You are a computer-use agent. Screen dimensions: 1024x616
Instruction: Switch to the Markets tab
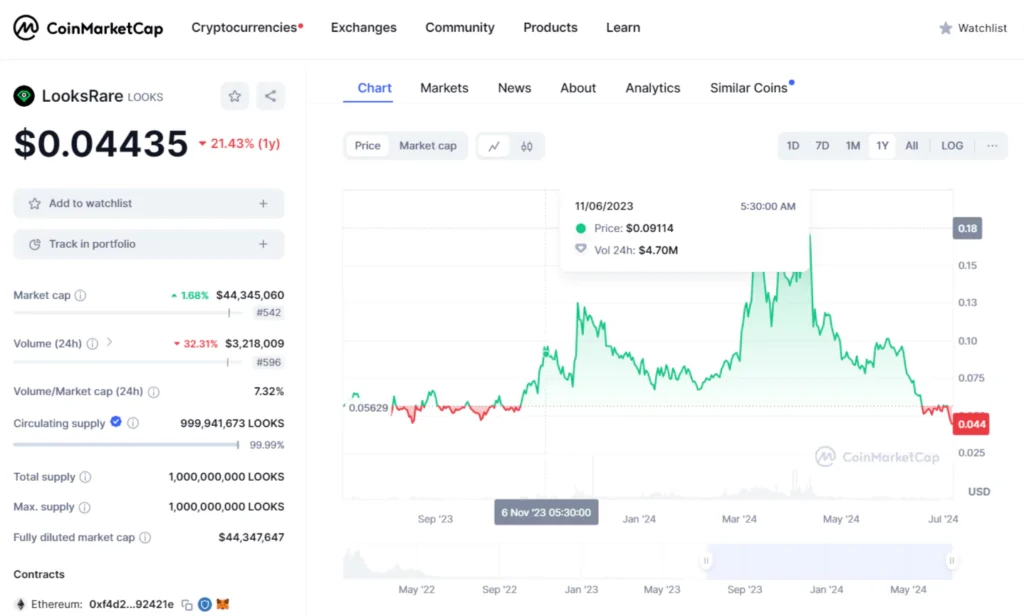(x=444, y=88)
